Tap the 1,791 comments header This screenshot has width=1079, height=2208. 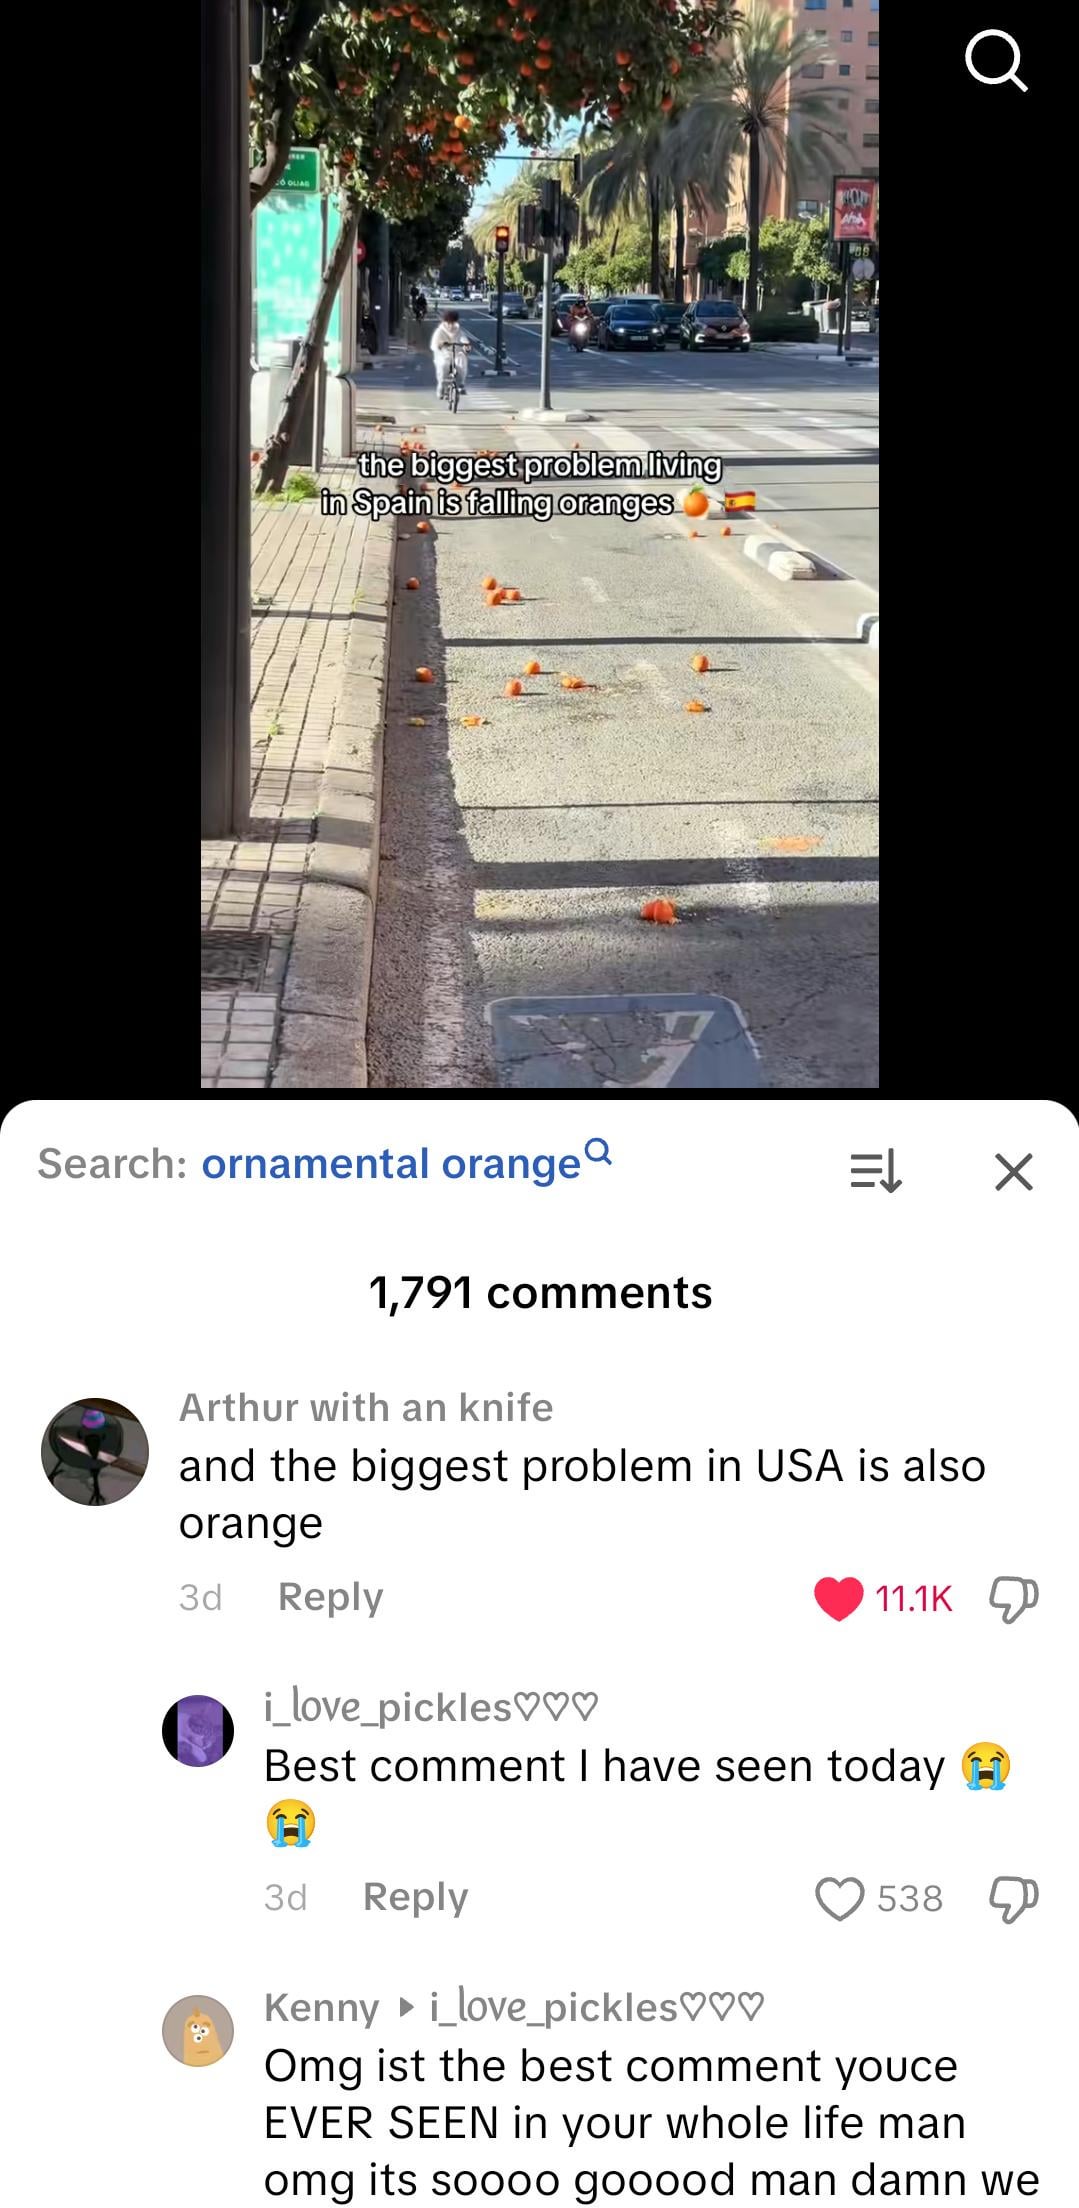(x=540, y=1292)
